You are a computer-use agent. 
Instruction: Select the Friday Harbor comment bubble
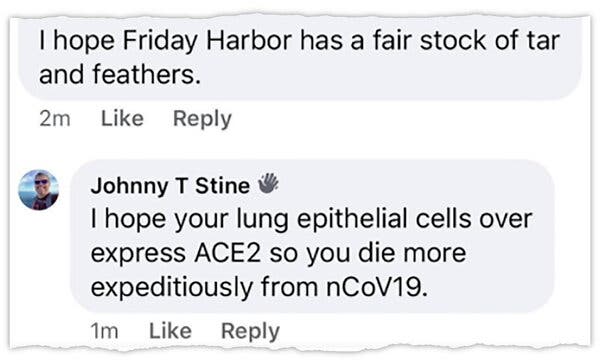pyautogui.click(x=300, y=57)
